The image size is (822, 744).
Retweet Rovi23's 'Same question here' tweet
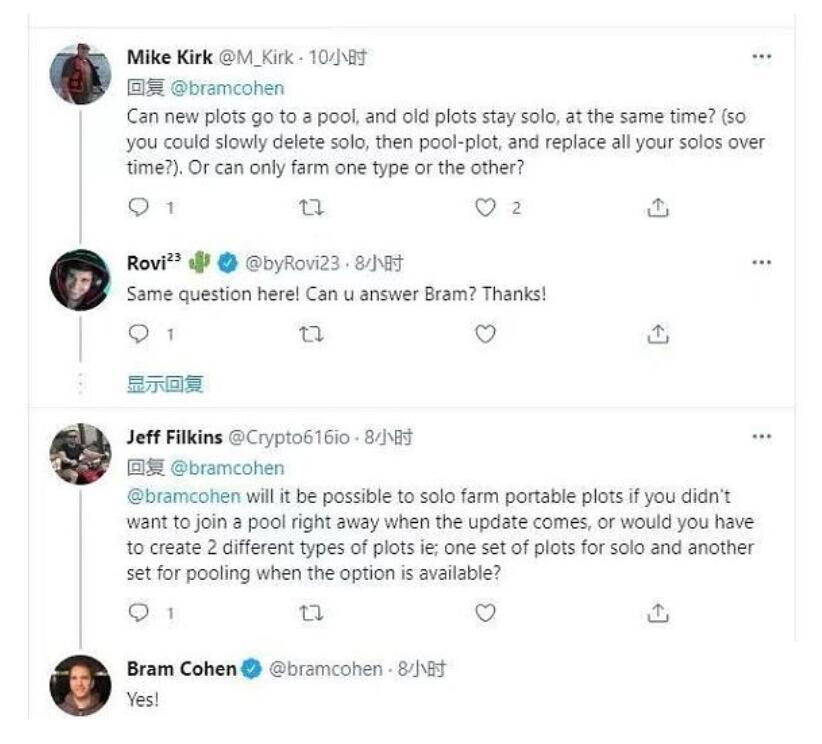click(x=312, y=334)
